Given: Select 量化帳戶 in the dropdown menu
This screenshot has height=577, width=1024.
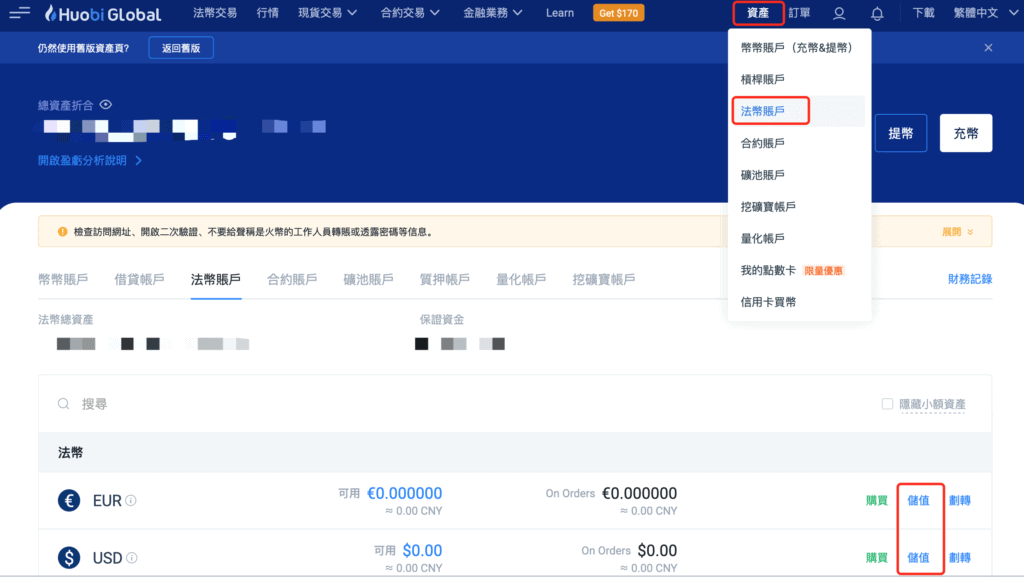Looking at the screenshot, I should pyautogui.click(x=799, y=238).
